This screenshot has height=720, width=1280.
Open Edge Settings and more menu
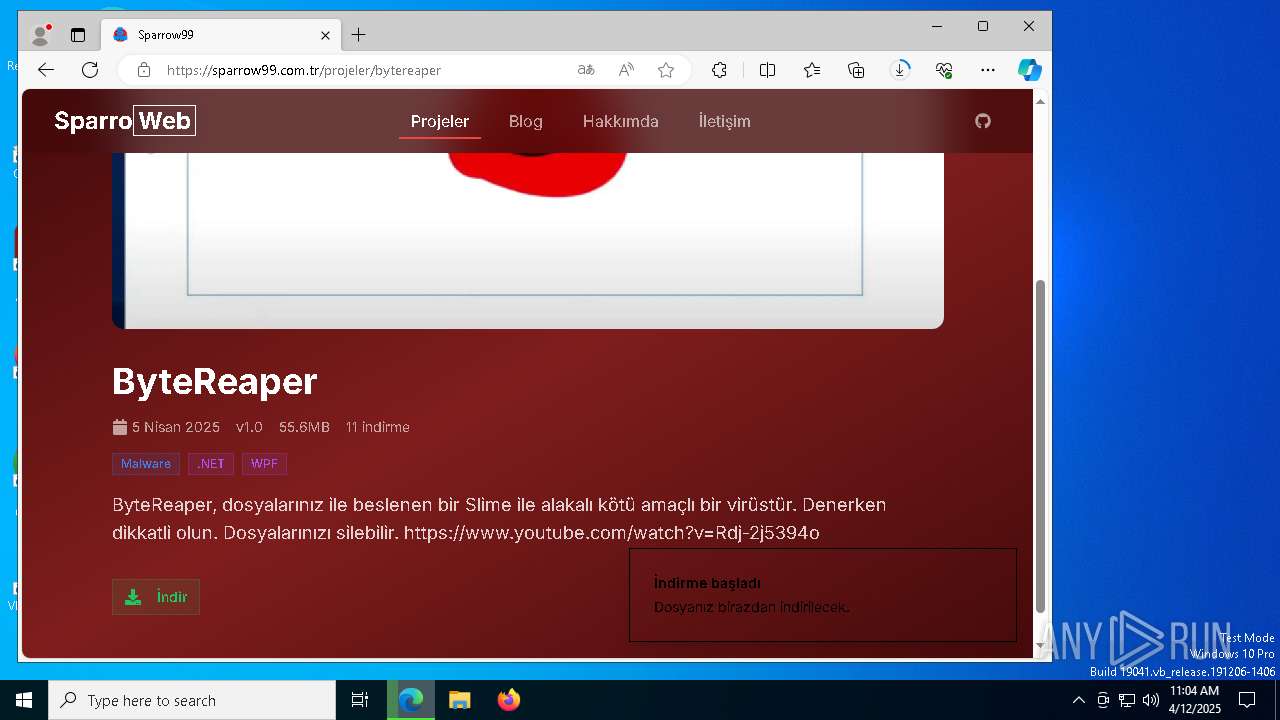(988, 70)
